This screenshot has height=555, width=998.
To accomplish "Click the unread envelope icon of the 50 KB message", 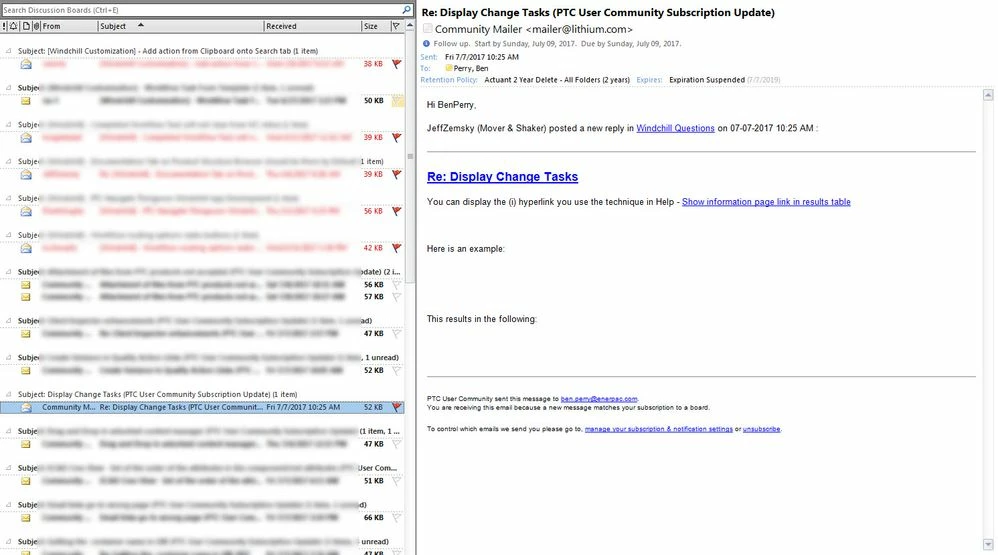I will point(25,101).
